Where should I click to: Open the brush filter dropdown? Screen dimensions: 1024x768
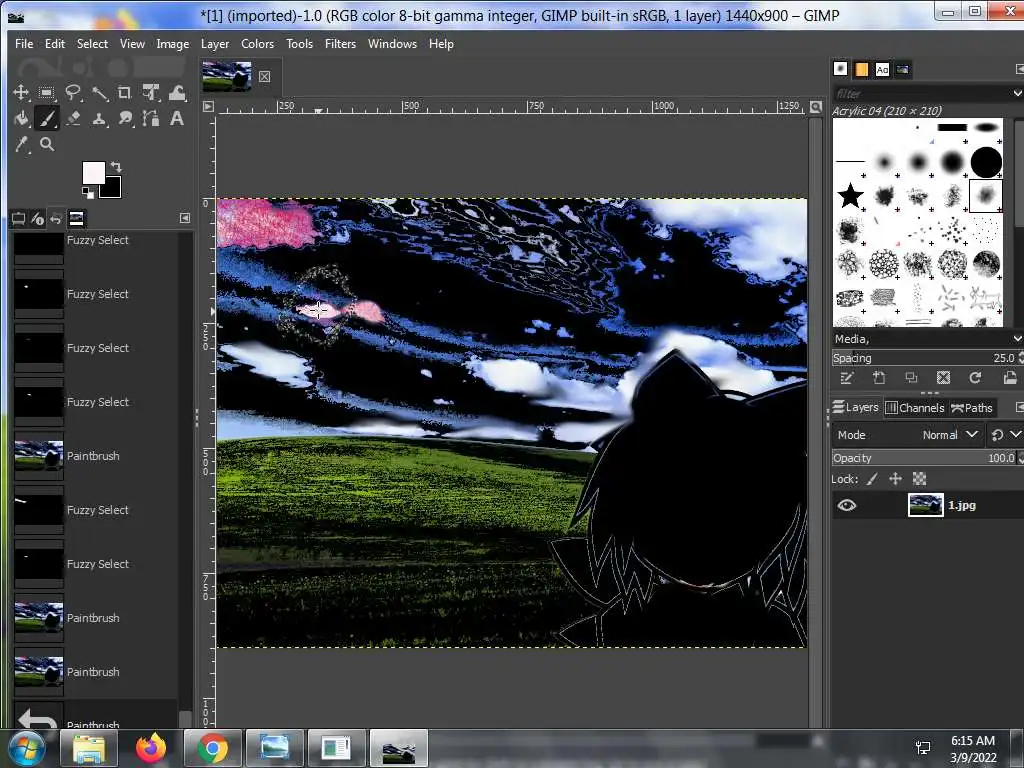(x=1017, y=93)
